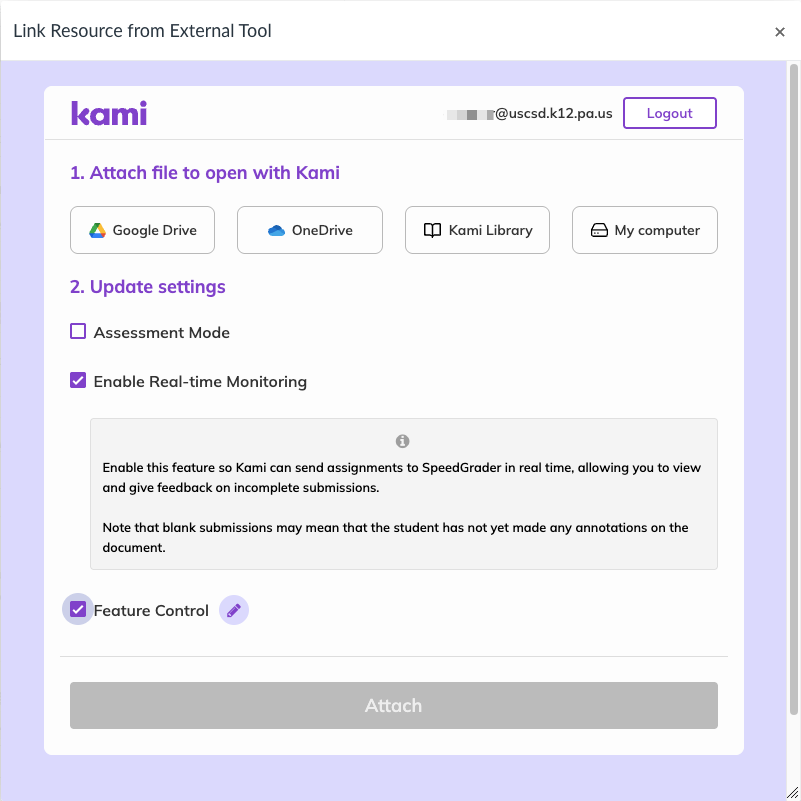Click the 'Link Resource from External Tool' title
This screenshot has height=801, width=801.
[143, 31]
